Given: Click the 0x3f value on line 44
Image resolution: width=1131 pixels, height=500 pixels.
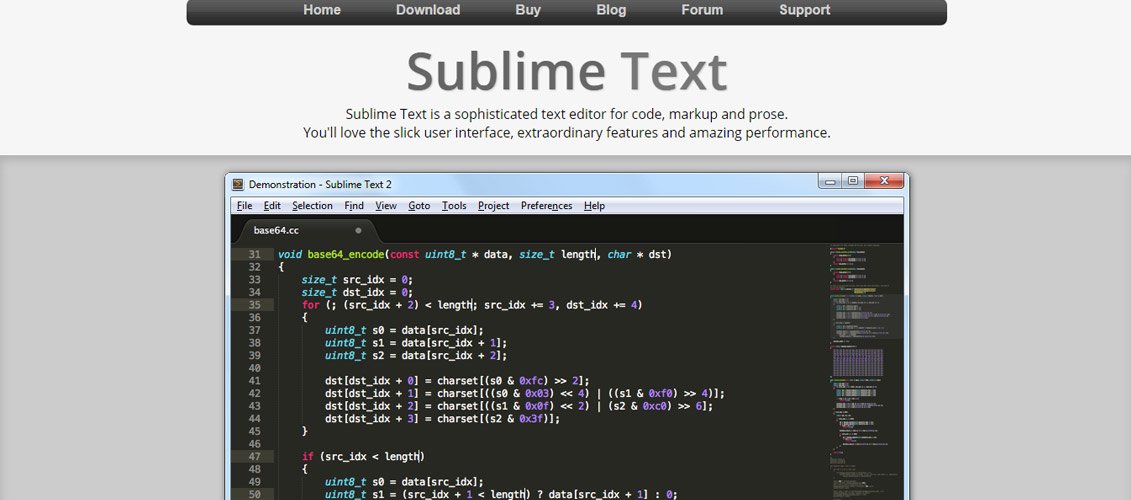Looking at the screenshot, I should 533,418.
